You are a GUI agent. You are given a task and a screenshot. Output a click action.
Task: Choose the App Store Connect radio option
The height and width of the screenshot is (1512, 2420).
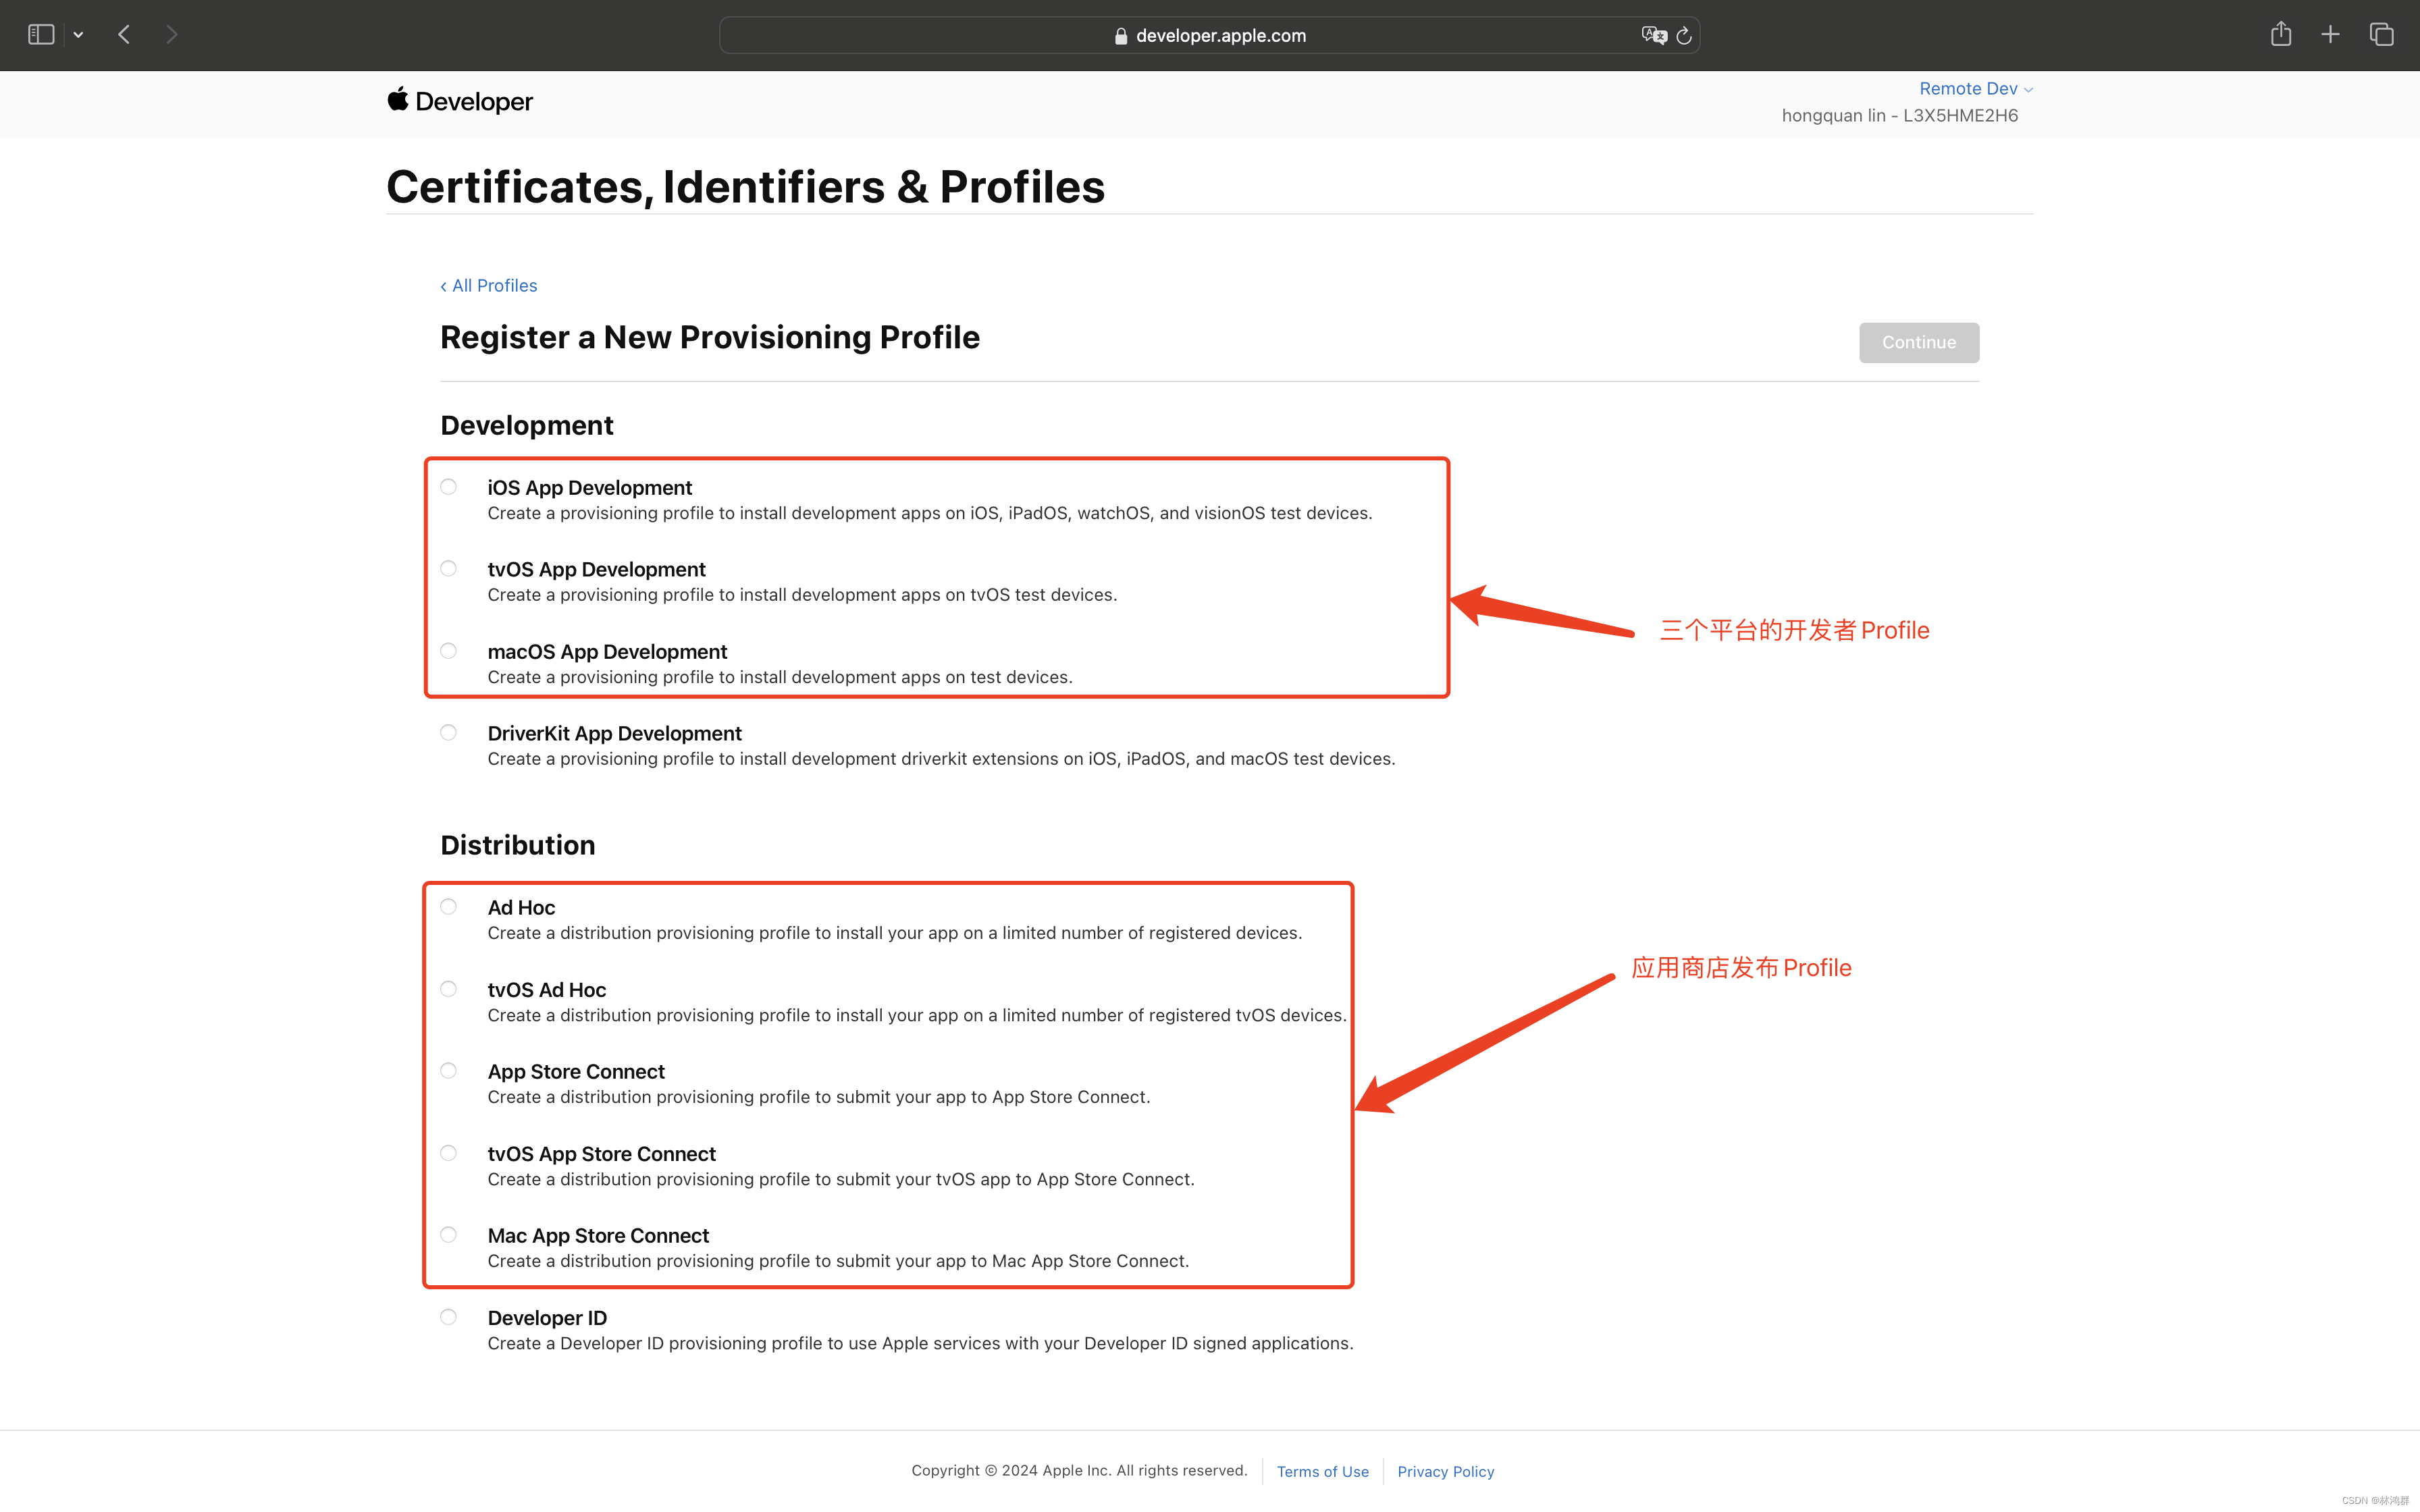tap(449, 1071)
